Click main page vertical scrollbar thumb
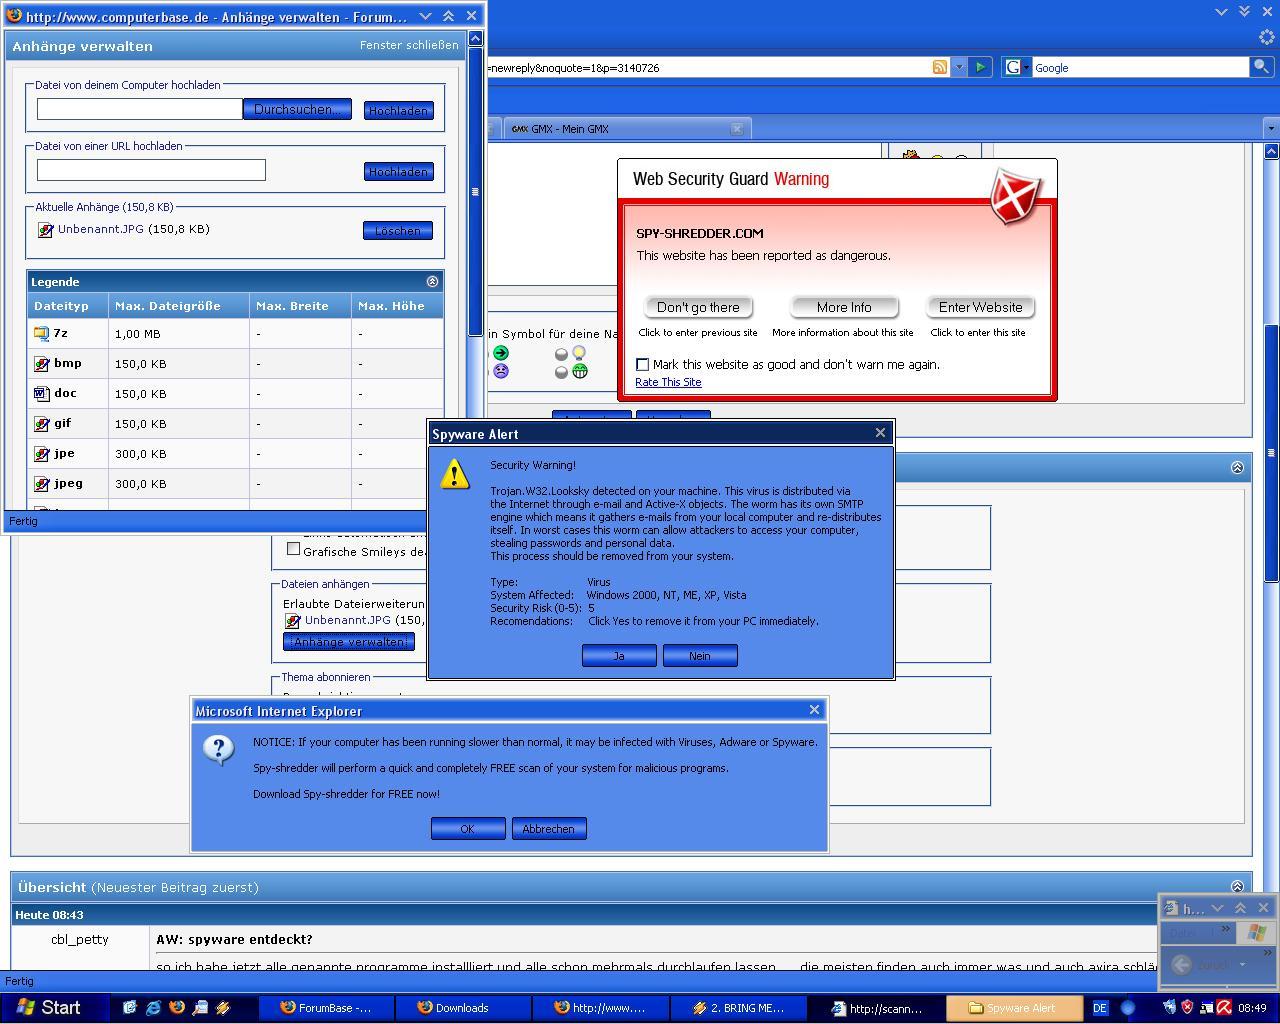Viewport: 1280px width, 1024px height. tap(1272, 453)
